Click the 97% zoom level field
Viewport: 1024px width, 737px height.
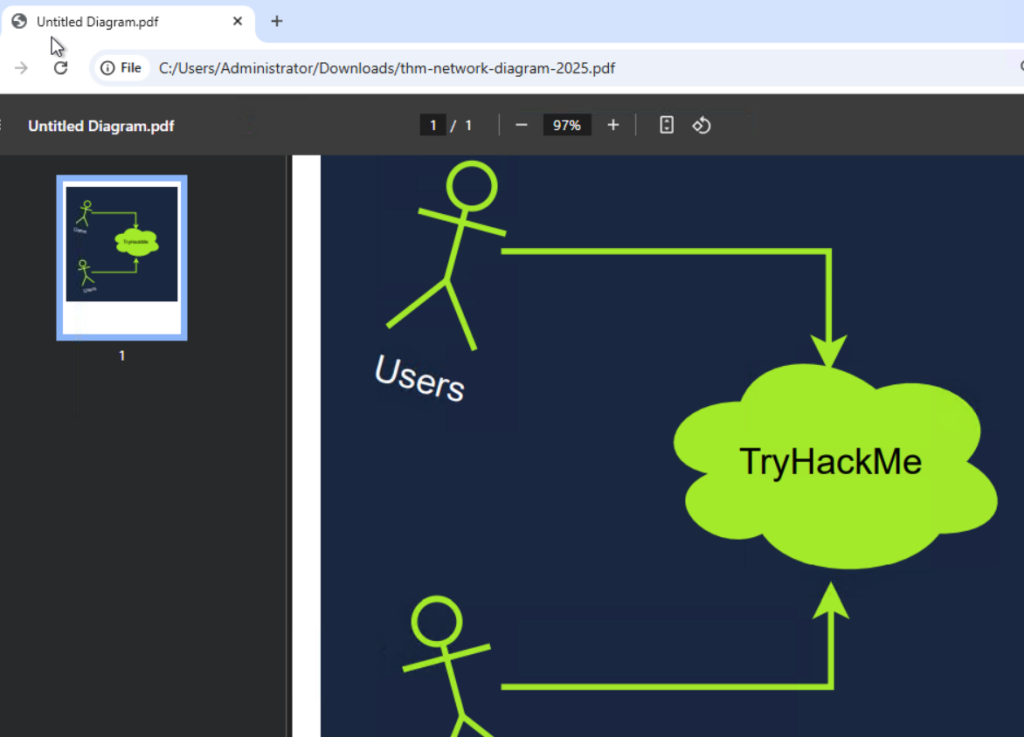[x=567, y=125]
